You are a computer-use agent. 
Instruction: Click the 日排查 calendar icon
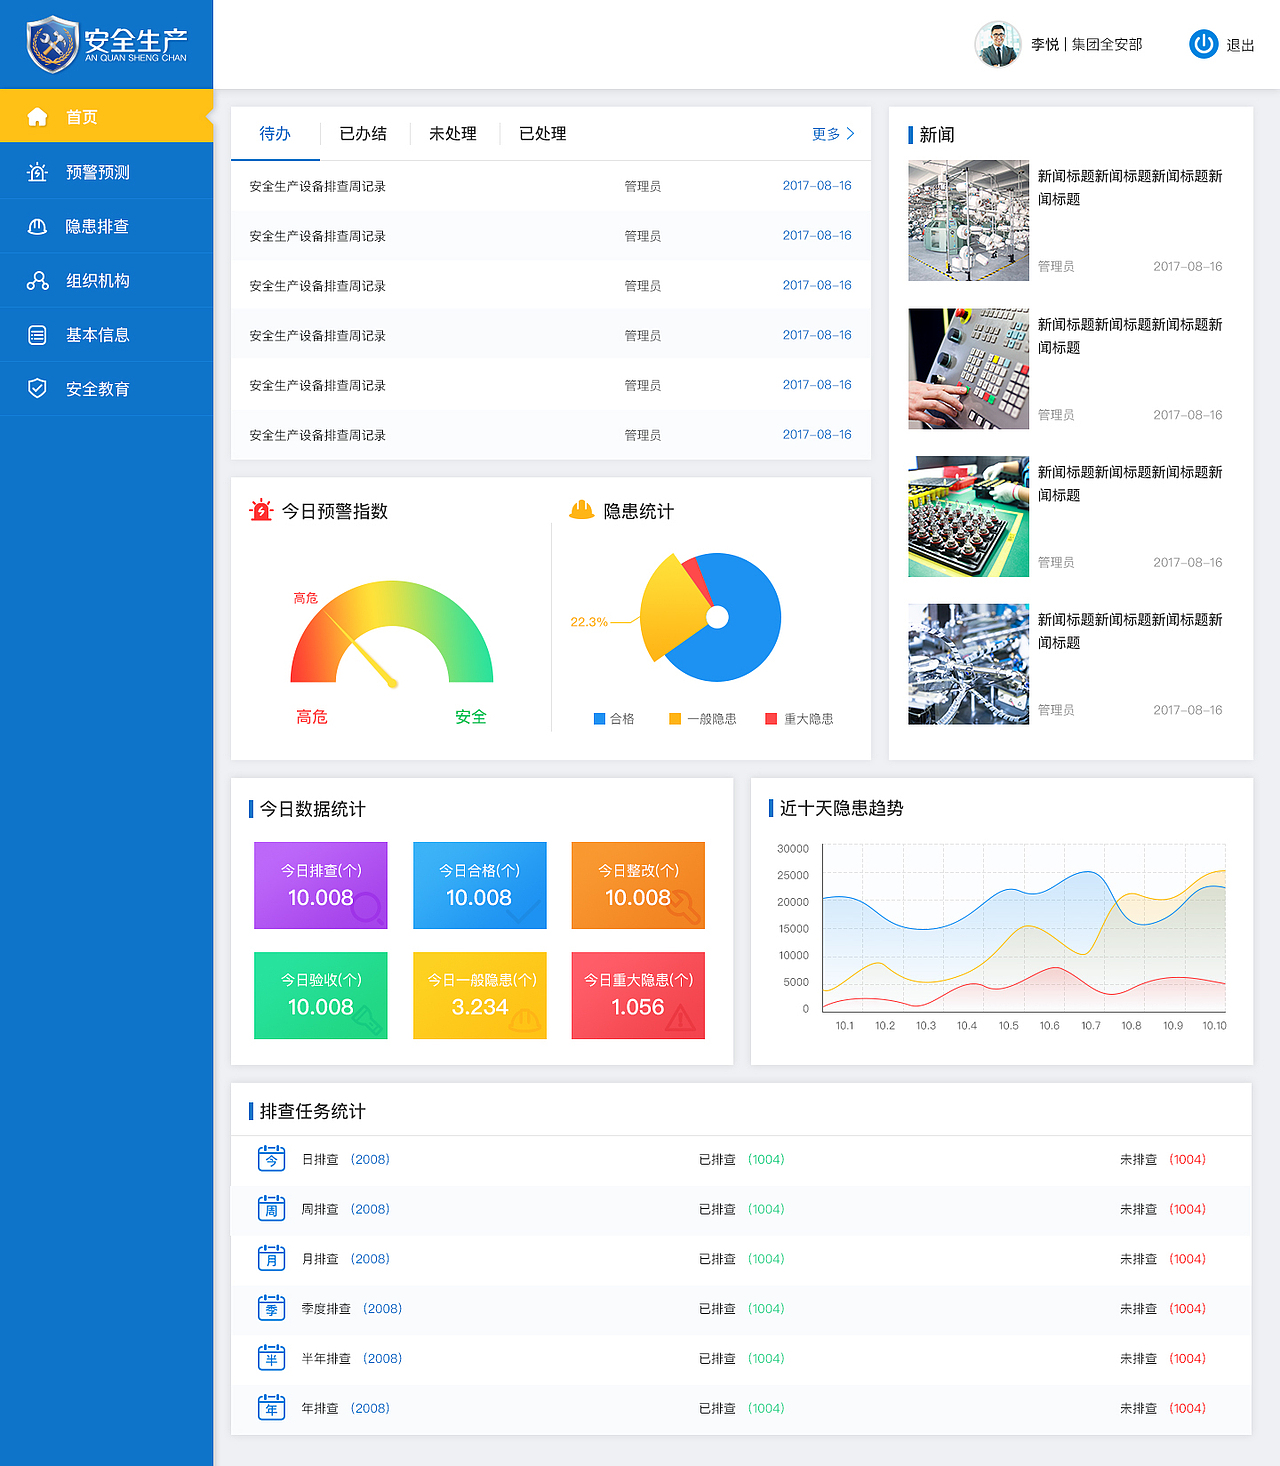pos(271,1159)
